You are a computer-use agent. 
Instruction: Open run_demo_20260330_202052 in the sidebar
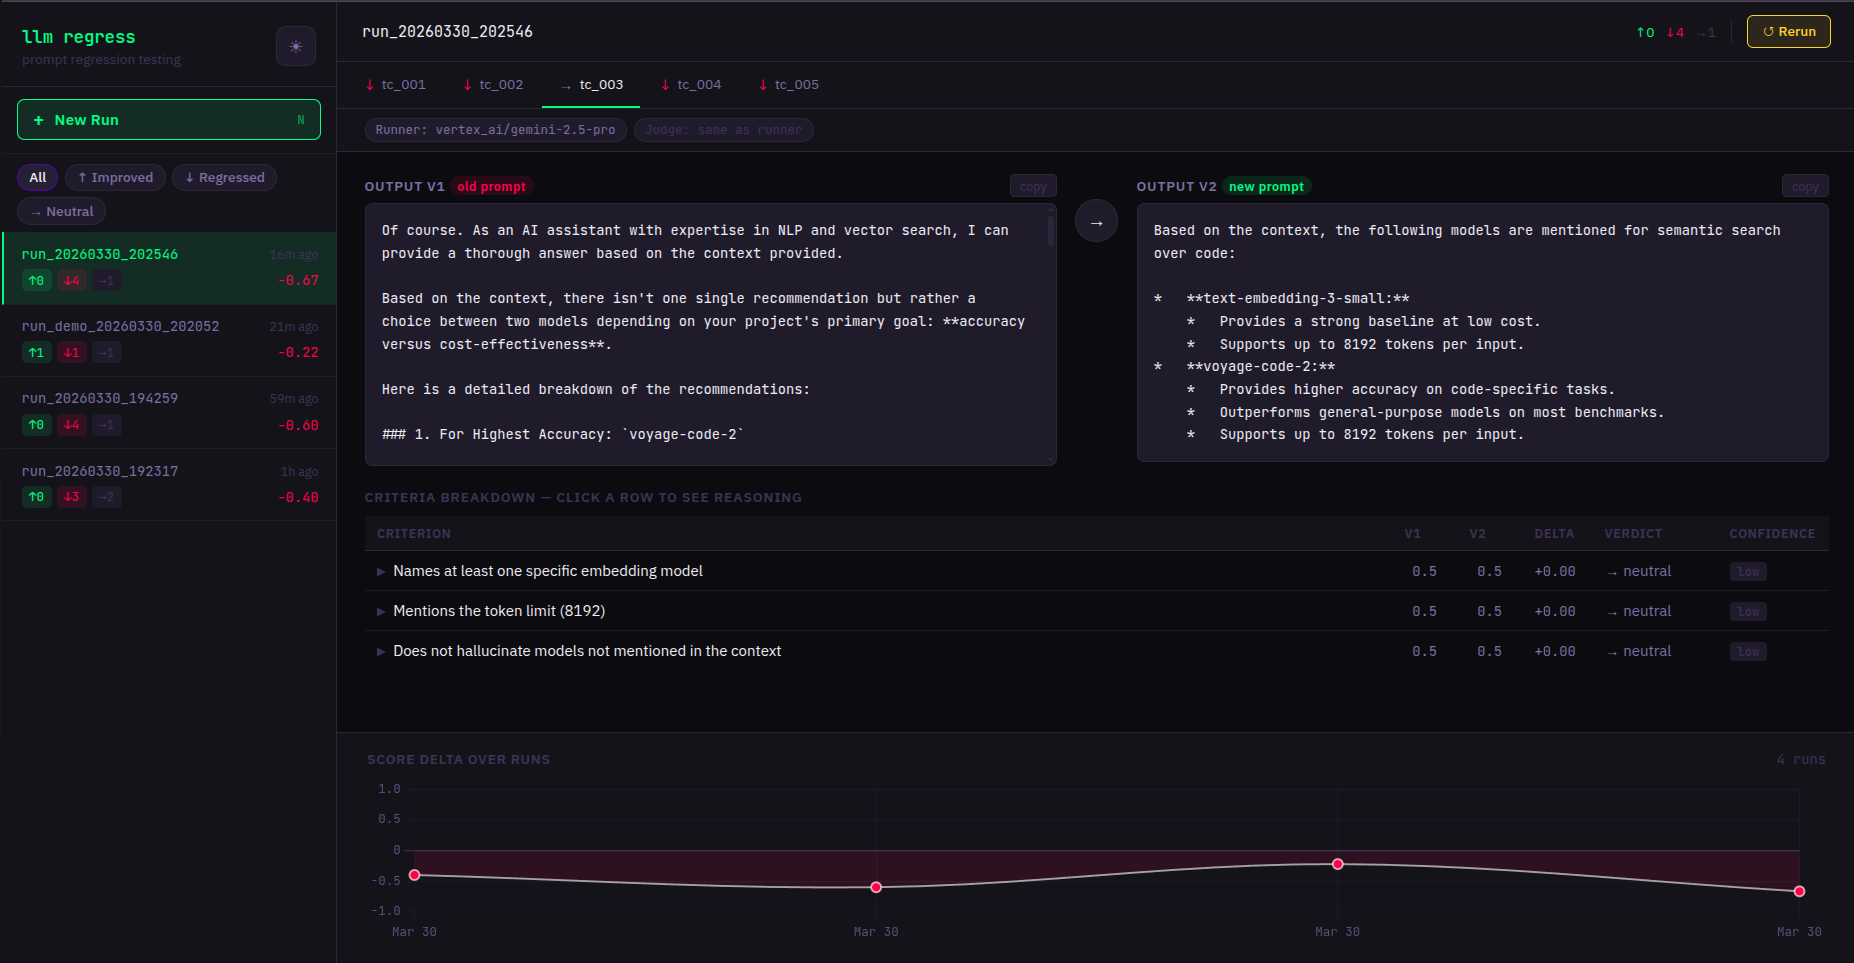(x=169, y=340)
